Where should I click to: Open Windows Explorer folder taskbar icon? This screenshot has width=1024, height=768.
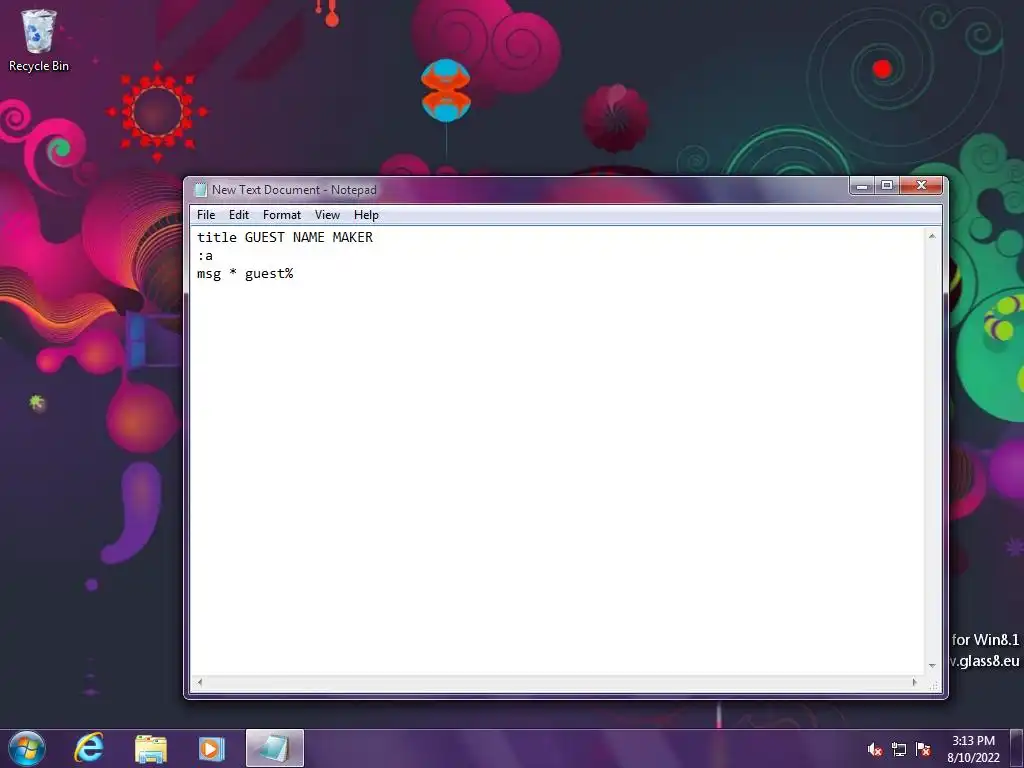point(151,748)
